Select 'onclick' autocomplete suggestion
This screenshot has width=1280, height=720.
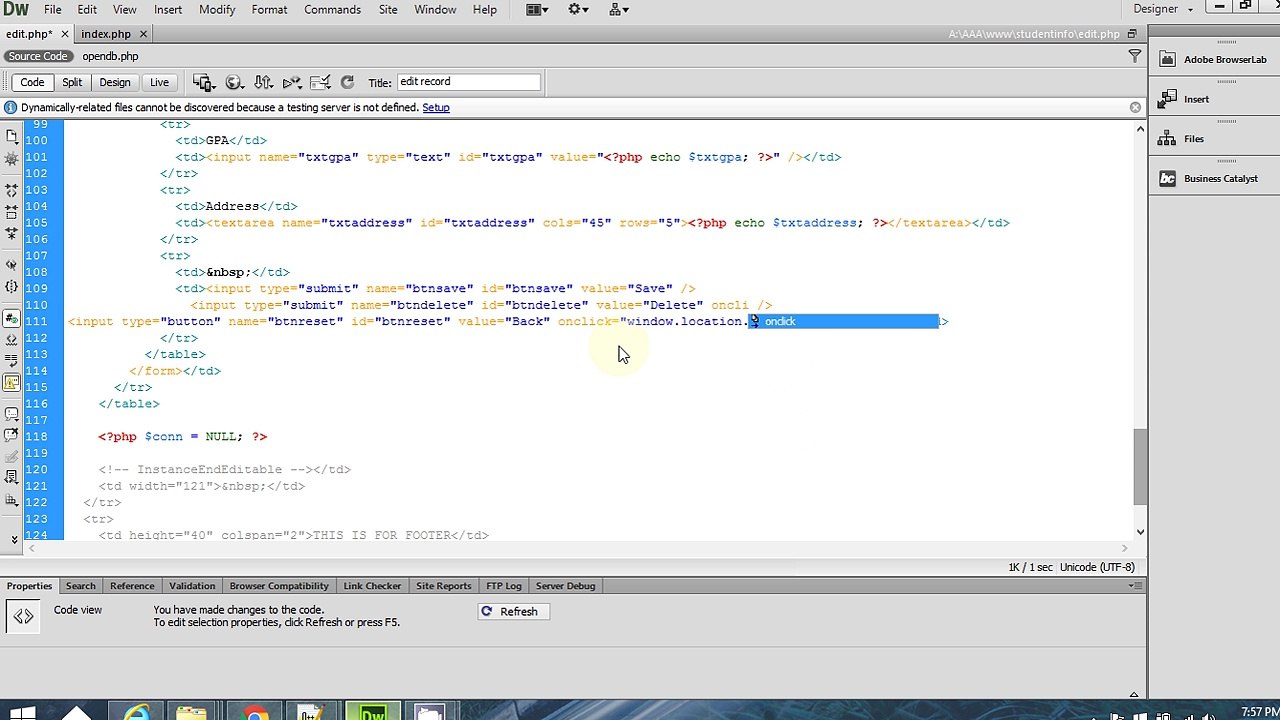[x=844, y=321]
